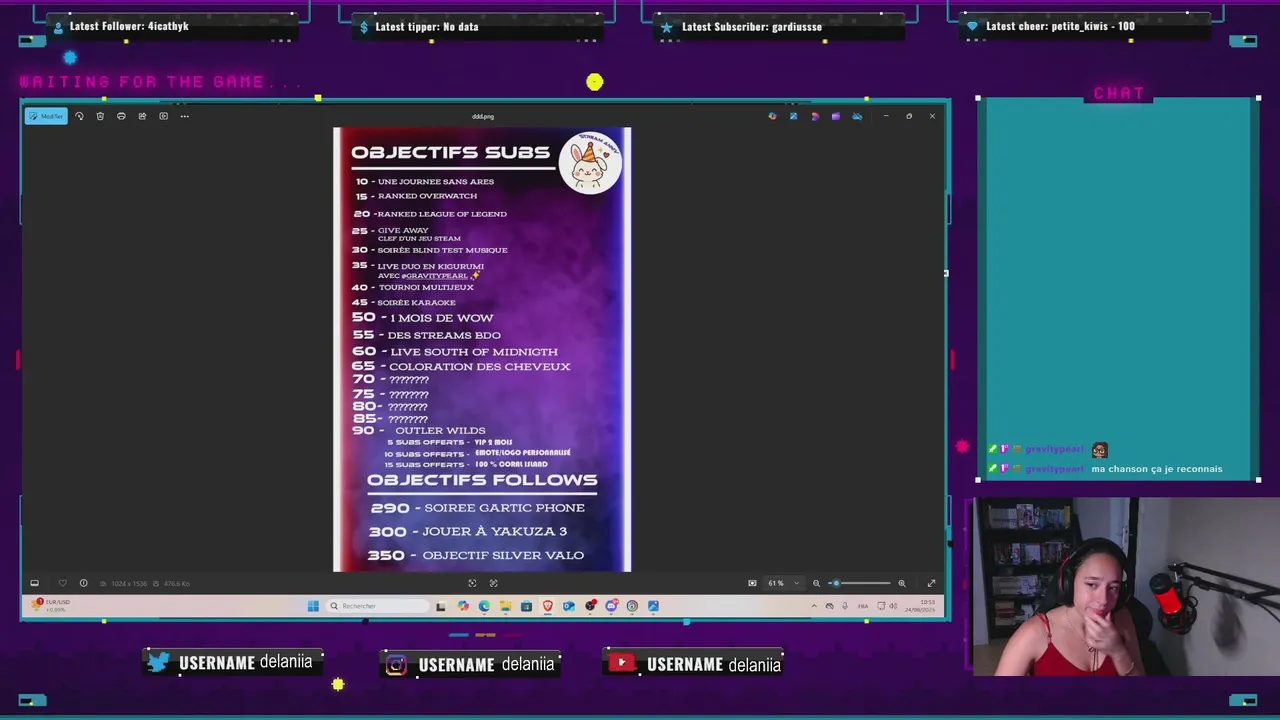1280x720 pixels.
Task: Show actual size with center-right icon
Action: click(x=493, y=583)
